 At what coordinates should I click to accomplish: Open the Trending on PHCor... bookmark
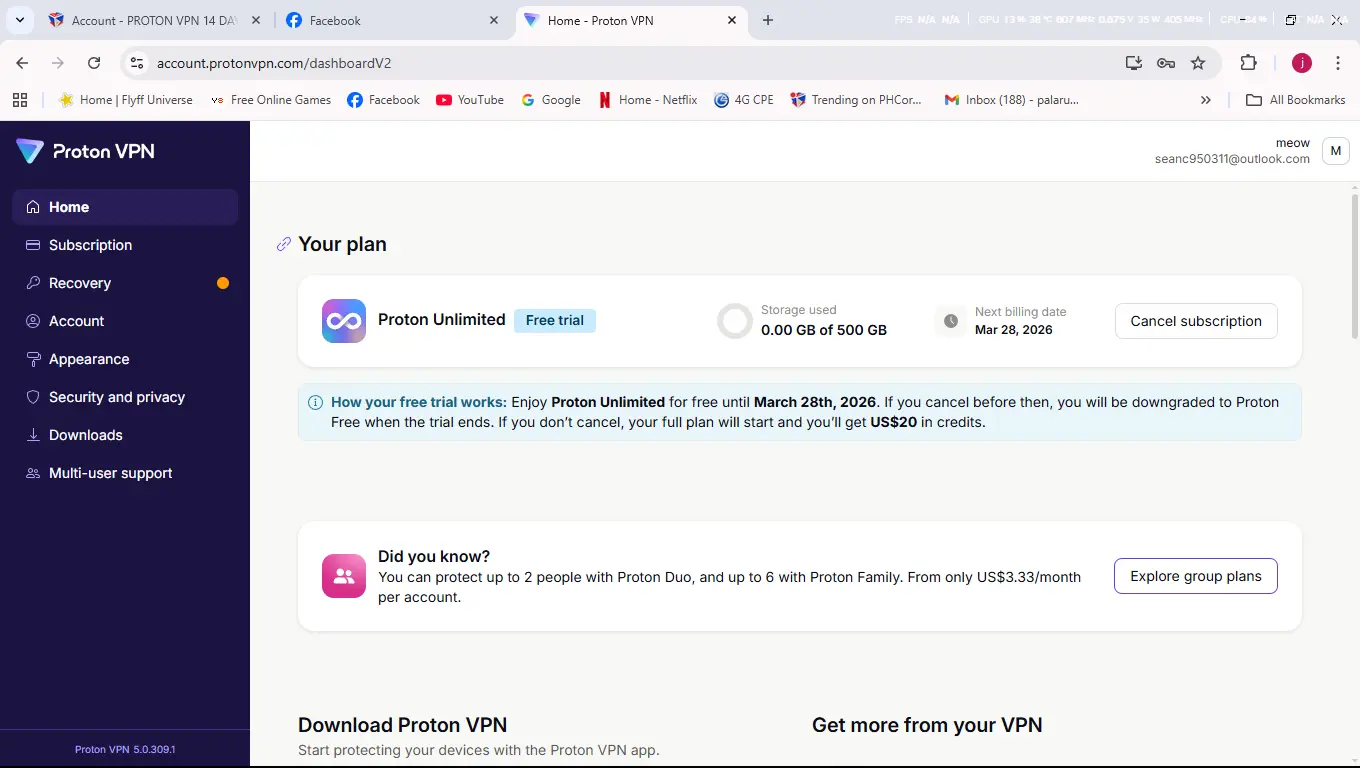(856, 100)
